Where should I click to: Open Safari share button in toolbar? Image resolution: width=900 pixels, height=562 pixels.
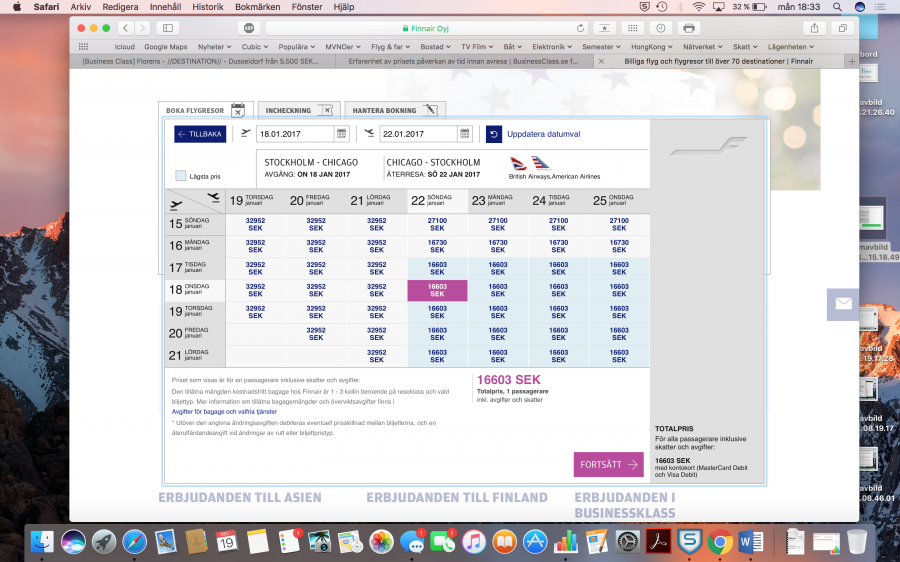(x=815, y=28)
